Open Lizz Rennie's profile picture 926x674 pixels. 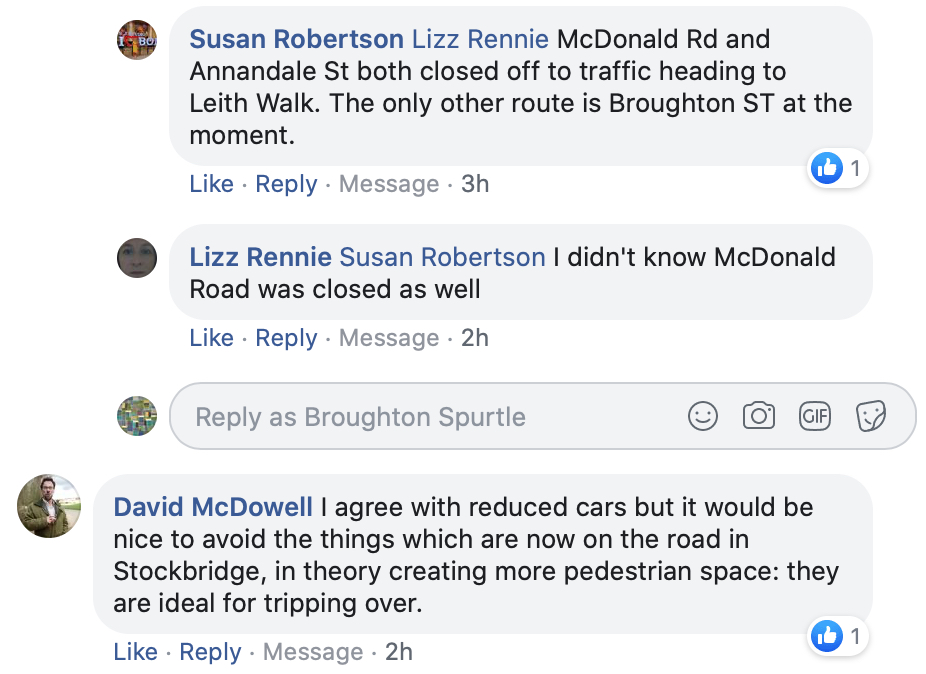pyautogui.click(x=137, y=258)
